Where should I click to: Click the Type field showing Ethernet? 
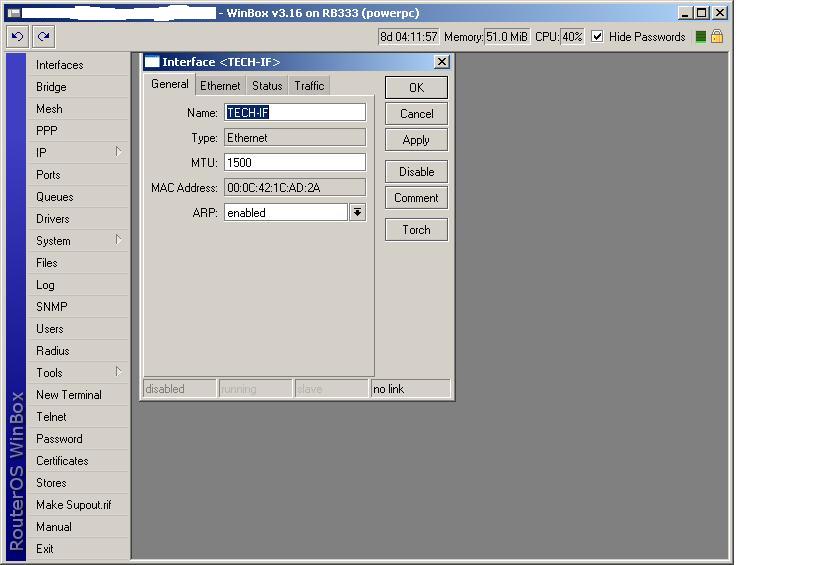[295, 138]
